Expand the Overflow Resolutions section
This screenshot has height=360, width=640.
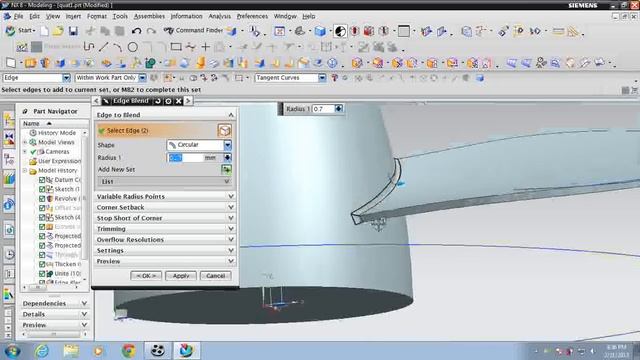tap(165, 240)
